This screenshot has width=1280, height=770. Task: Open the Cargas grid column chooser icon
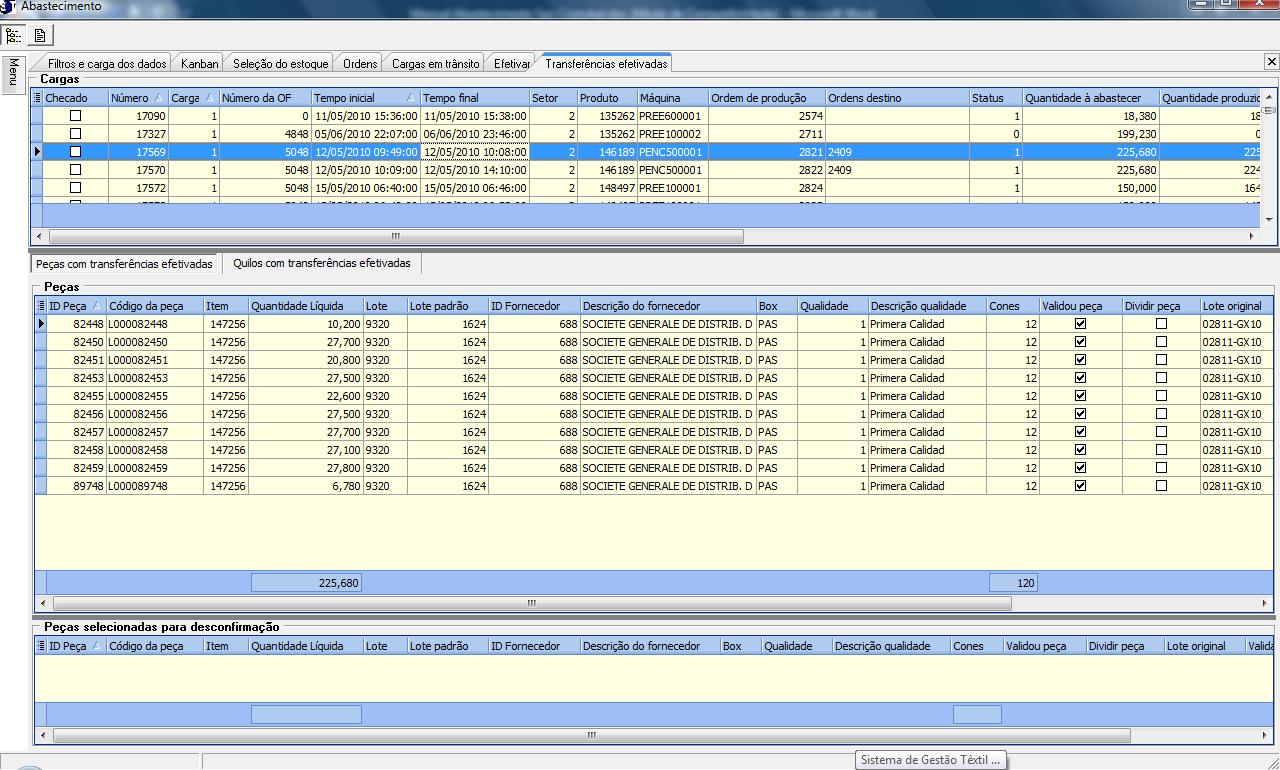[37, 98]
